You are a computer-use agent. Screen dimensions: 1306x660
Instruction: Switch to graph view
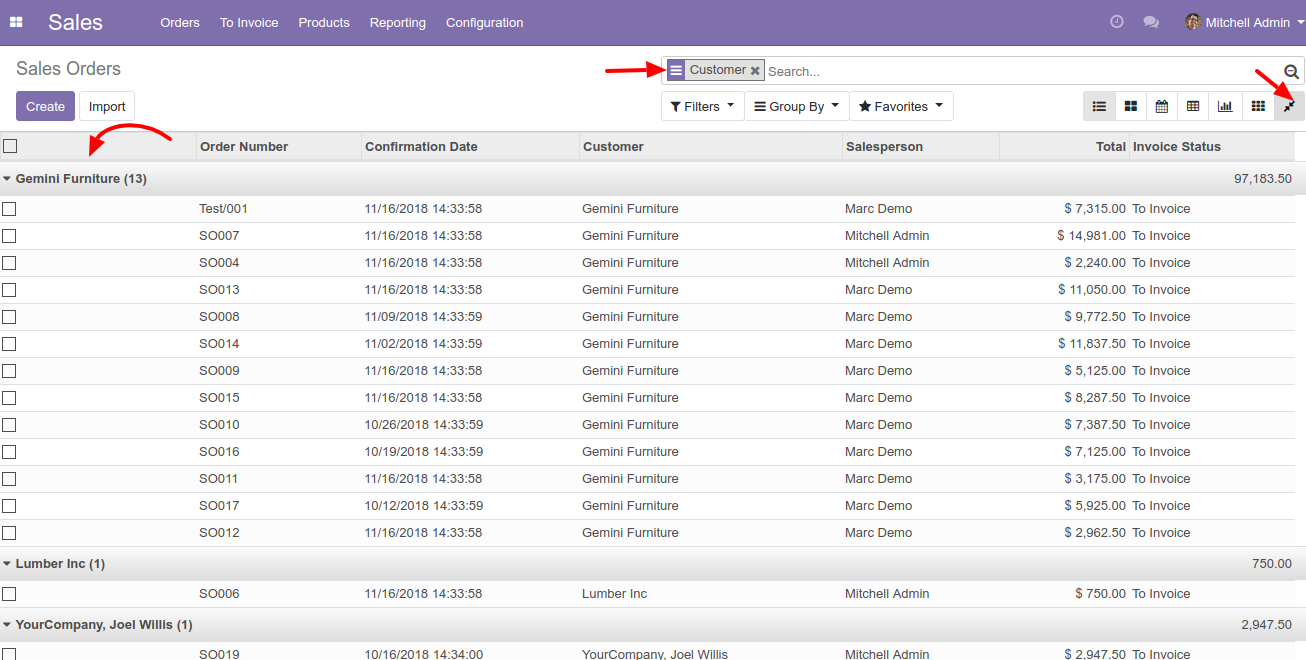click(x=1225, y=106)
